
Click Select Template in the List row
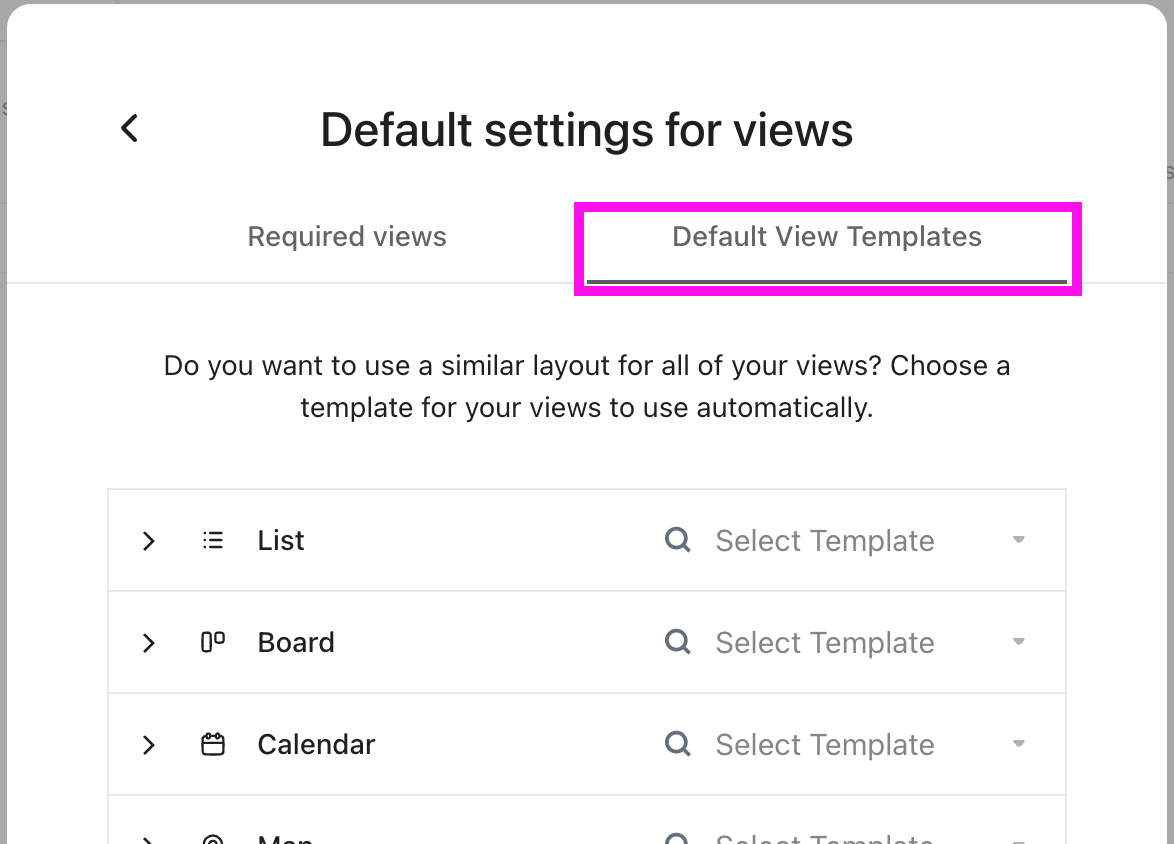coord(824,540)
